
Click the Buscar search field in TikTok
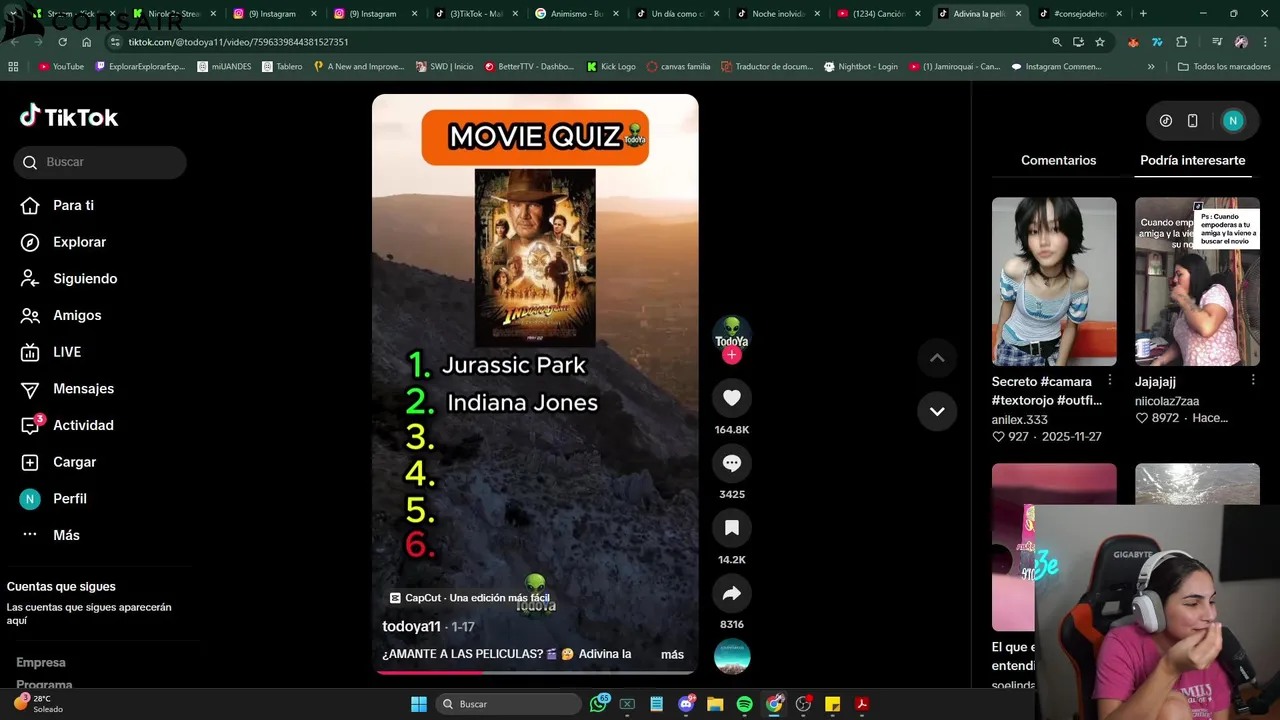(100, 162)
